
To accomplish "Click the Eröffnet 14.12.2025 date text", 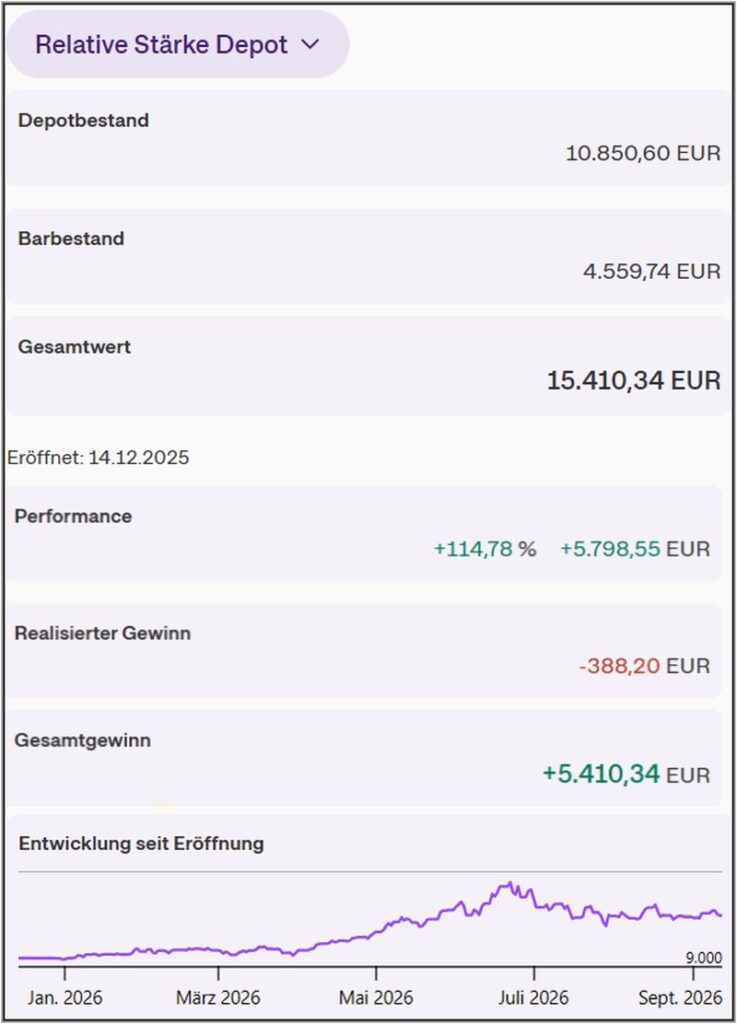I will (98, 457).
